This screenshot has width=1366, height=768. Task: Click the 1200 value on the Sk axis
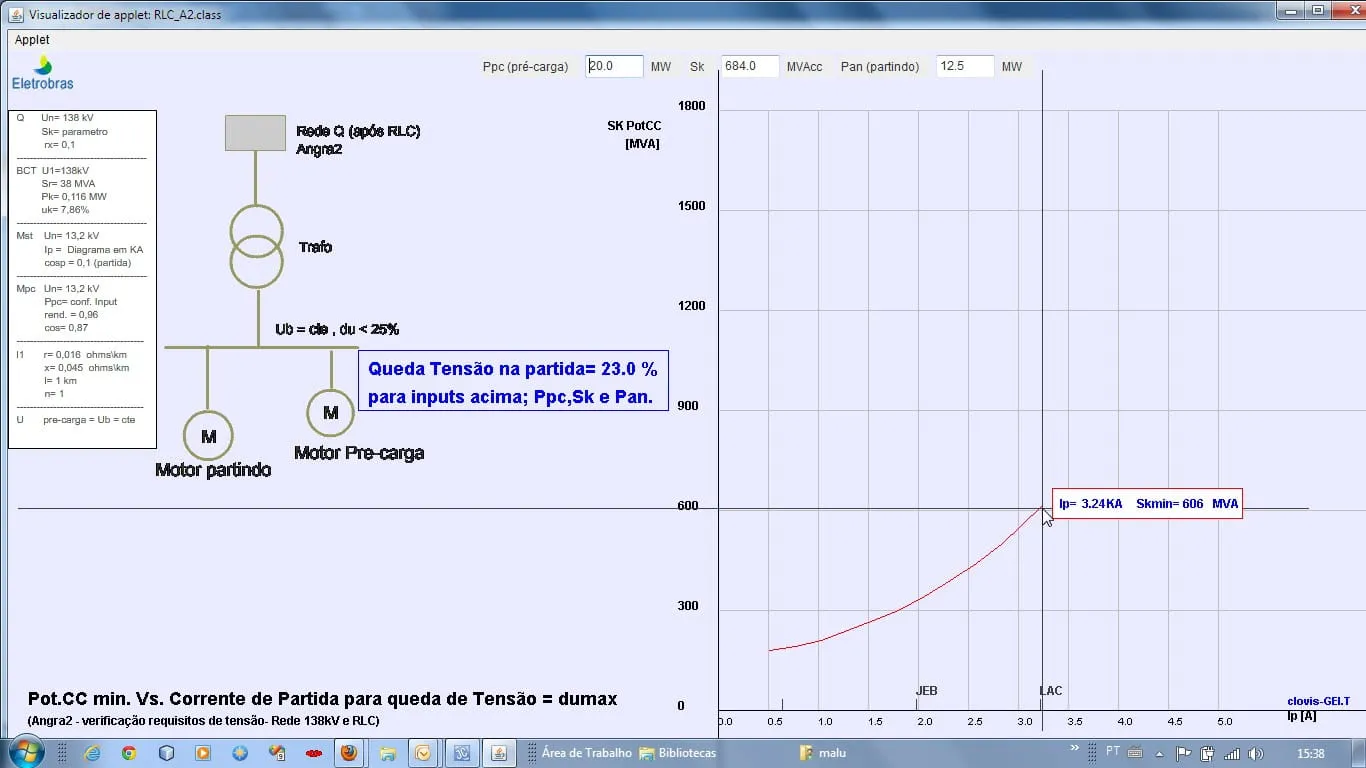(691, 306)
